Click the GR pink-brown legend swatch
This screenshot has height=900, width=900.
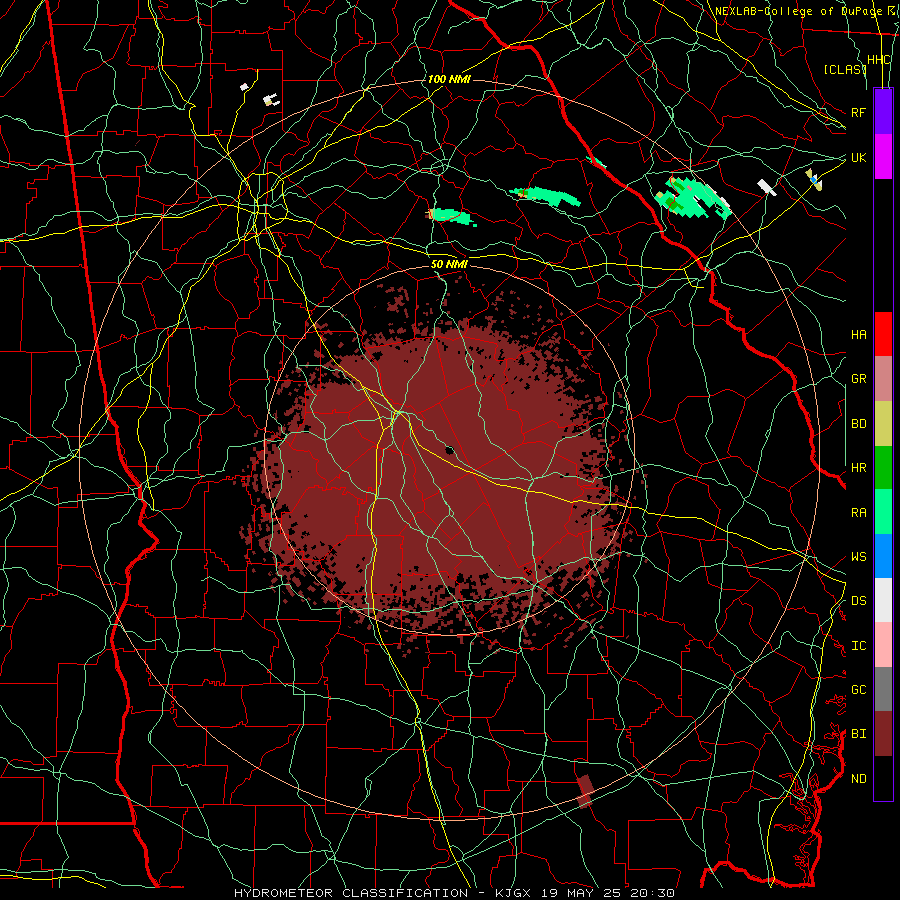883,379
